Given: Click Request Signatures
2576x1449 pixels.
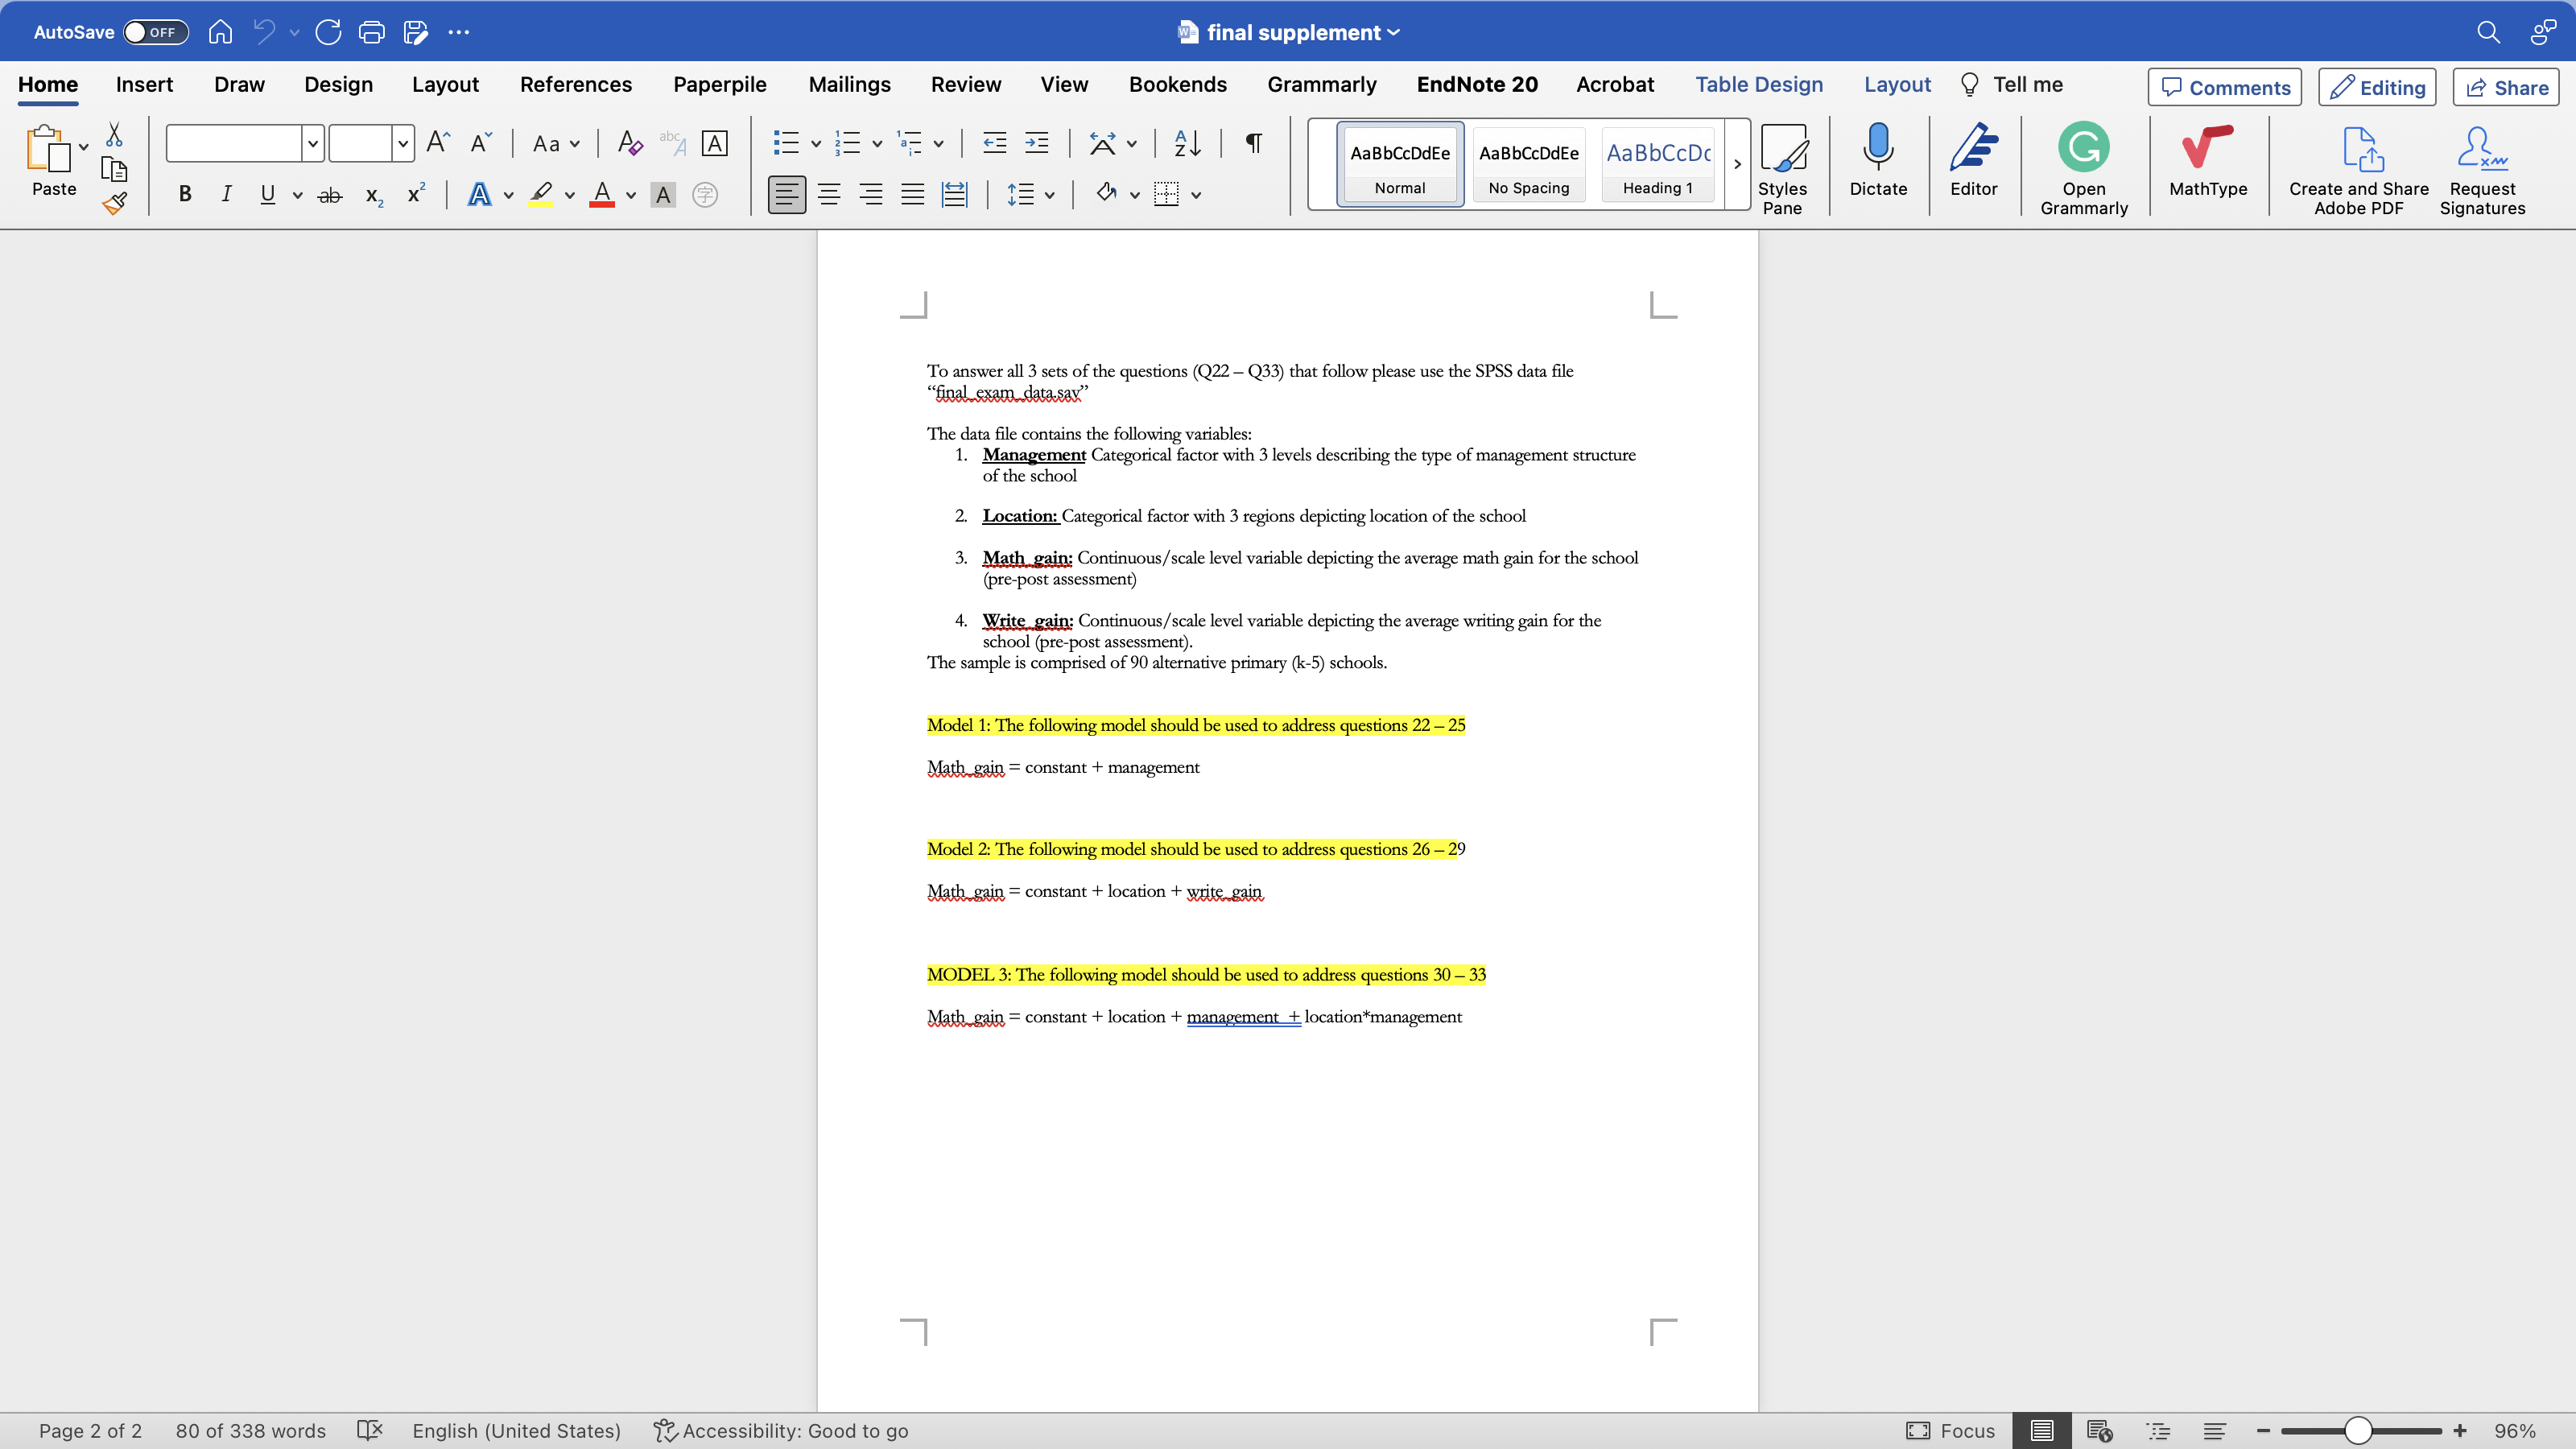Looking at the screenshot, I should [2482, 168].
